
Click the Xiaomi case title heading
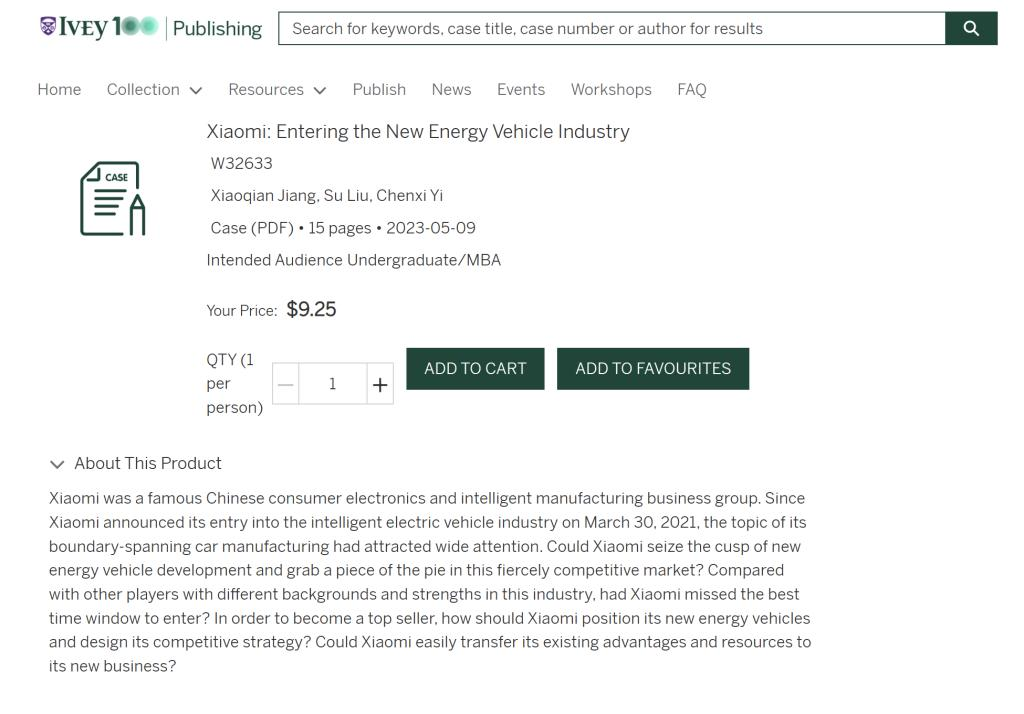pos(418,132)
